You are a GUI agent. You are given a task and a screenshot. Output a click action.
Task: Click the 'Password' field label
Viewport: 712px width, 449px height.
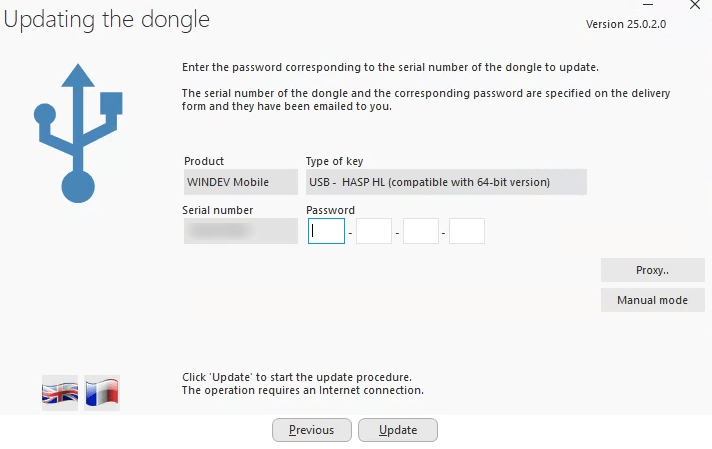[330, 210]
